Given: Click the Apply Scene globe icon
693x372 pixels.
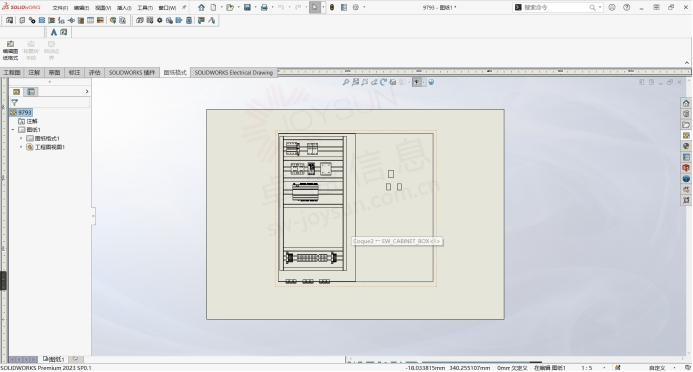Looking at the screenshot, I should click(x=431, y=82).
